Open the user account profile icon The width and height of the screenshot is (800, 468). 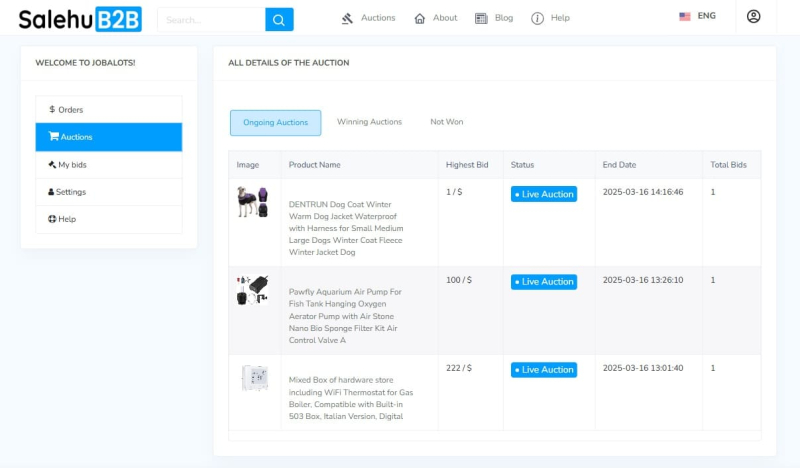[x=753, y=17]
